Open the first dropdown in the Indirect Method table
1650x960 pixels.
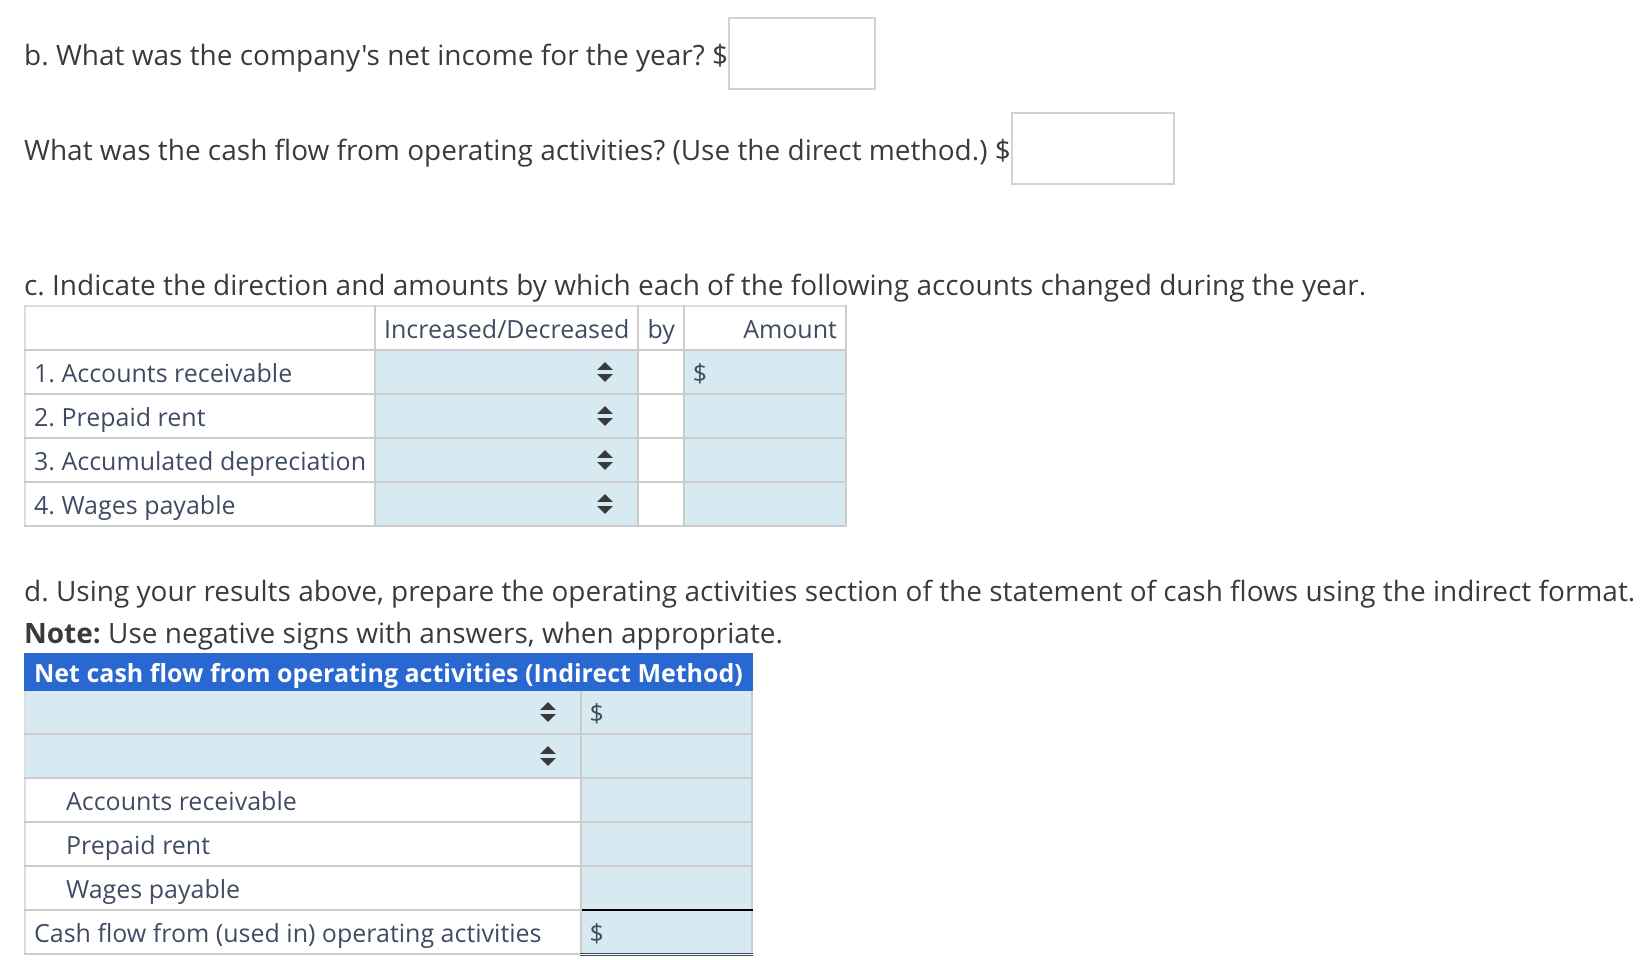point(300,712)
